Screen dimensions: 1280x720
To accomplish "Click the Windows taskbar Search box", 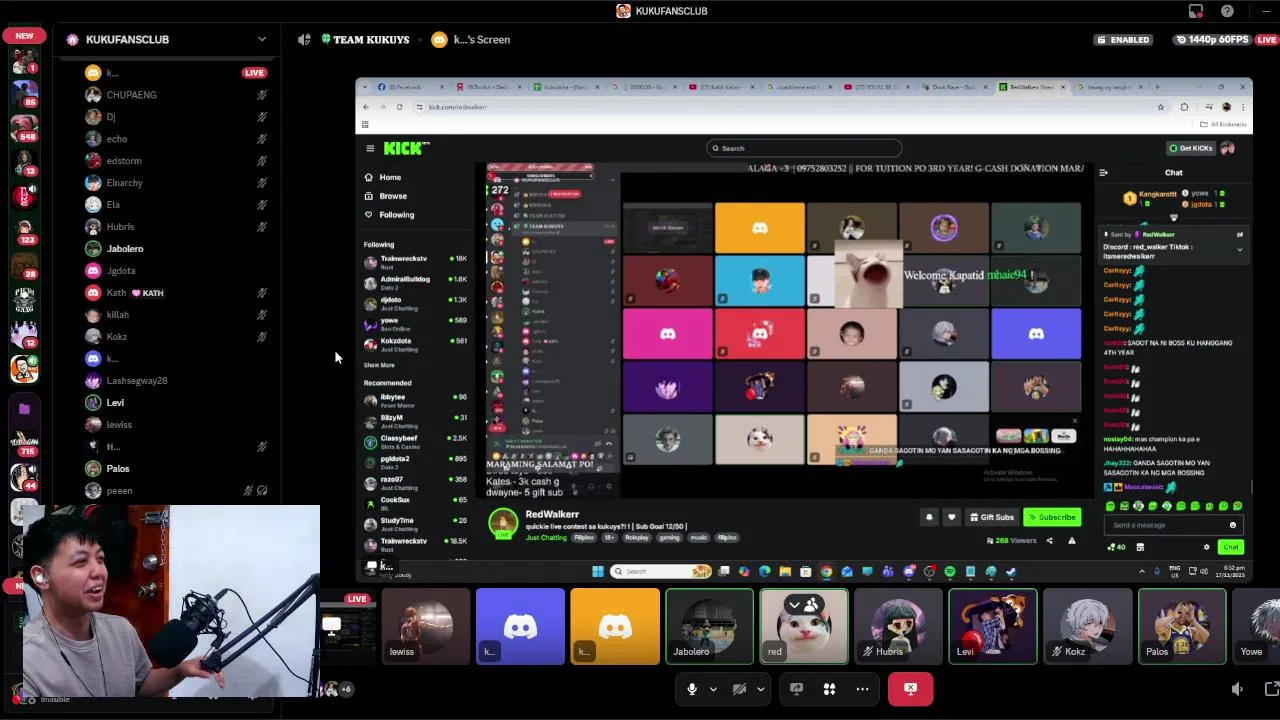I will click(x=662, y=572).
